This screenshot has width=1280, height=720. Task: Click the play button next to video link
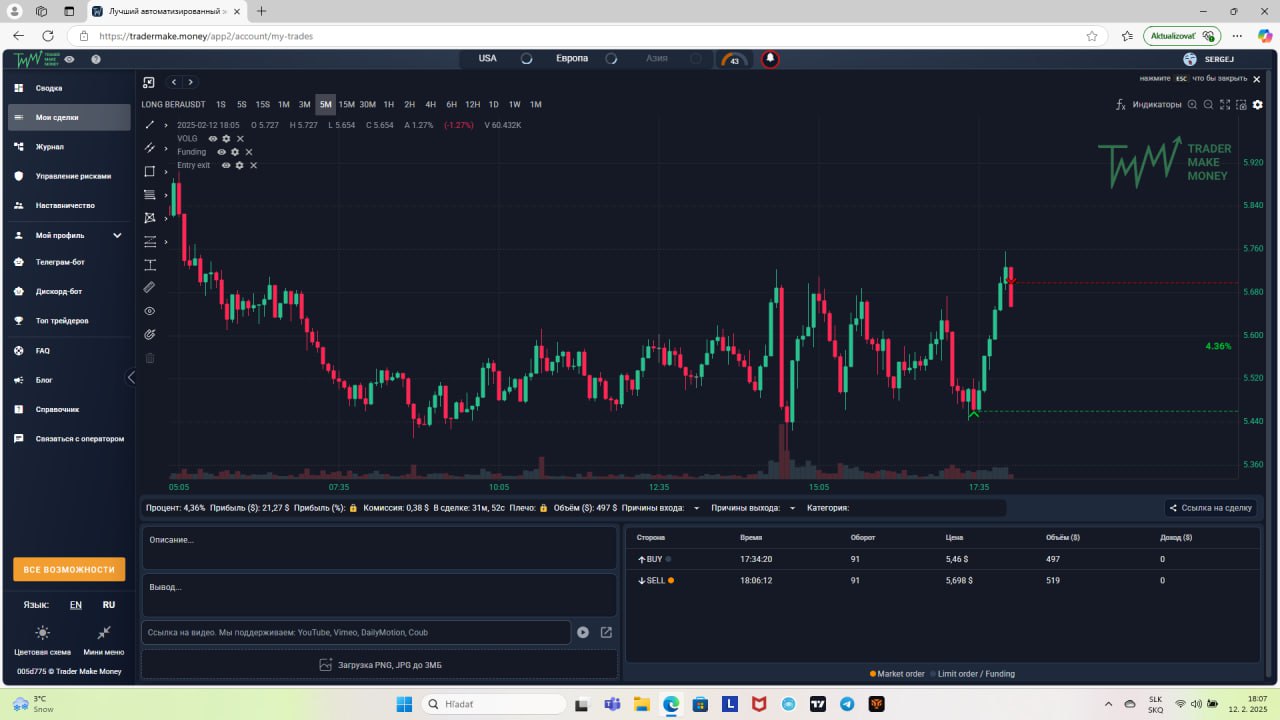(x=583, y=632)
